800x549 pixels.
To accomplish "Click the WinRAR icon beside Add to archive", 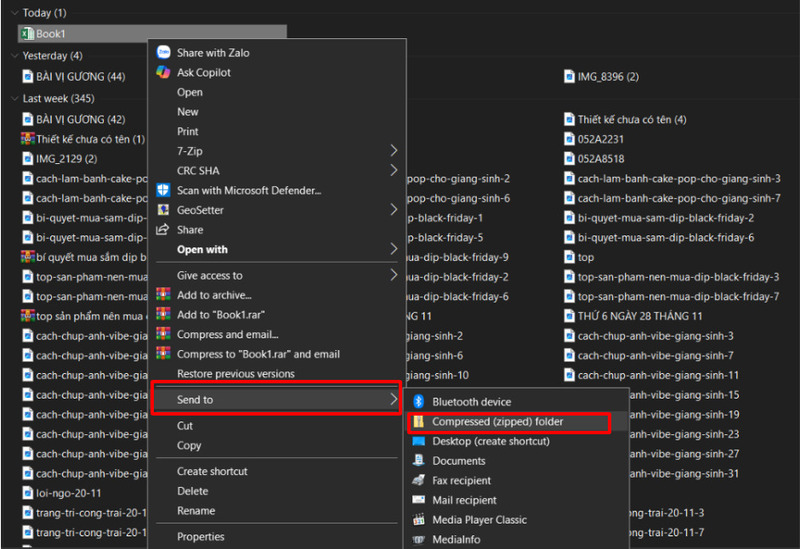I will pos(163,295).
